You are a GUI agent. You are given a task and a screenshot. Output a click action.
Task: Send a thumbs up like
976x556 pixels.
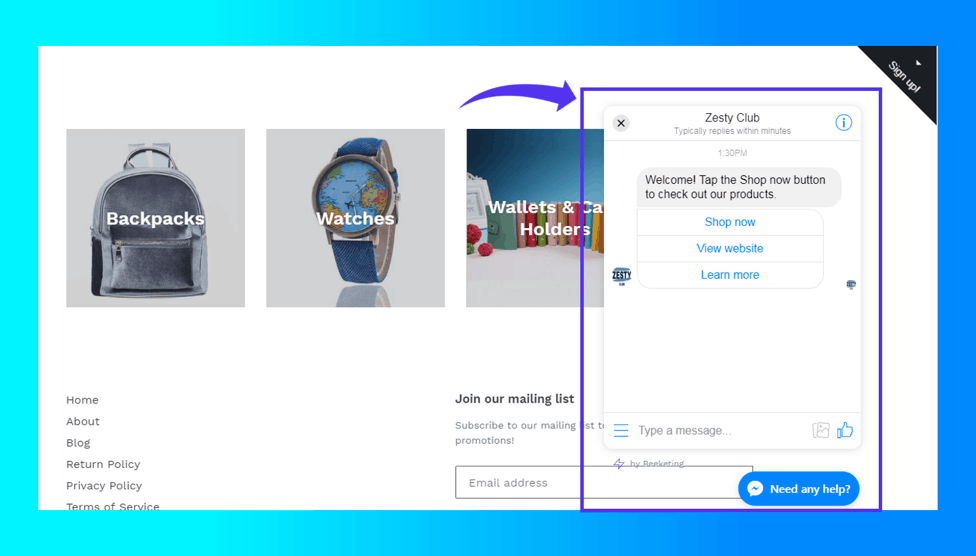click(x=845, y=430)
